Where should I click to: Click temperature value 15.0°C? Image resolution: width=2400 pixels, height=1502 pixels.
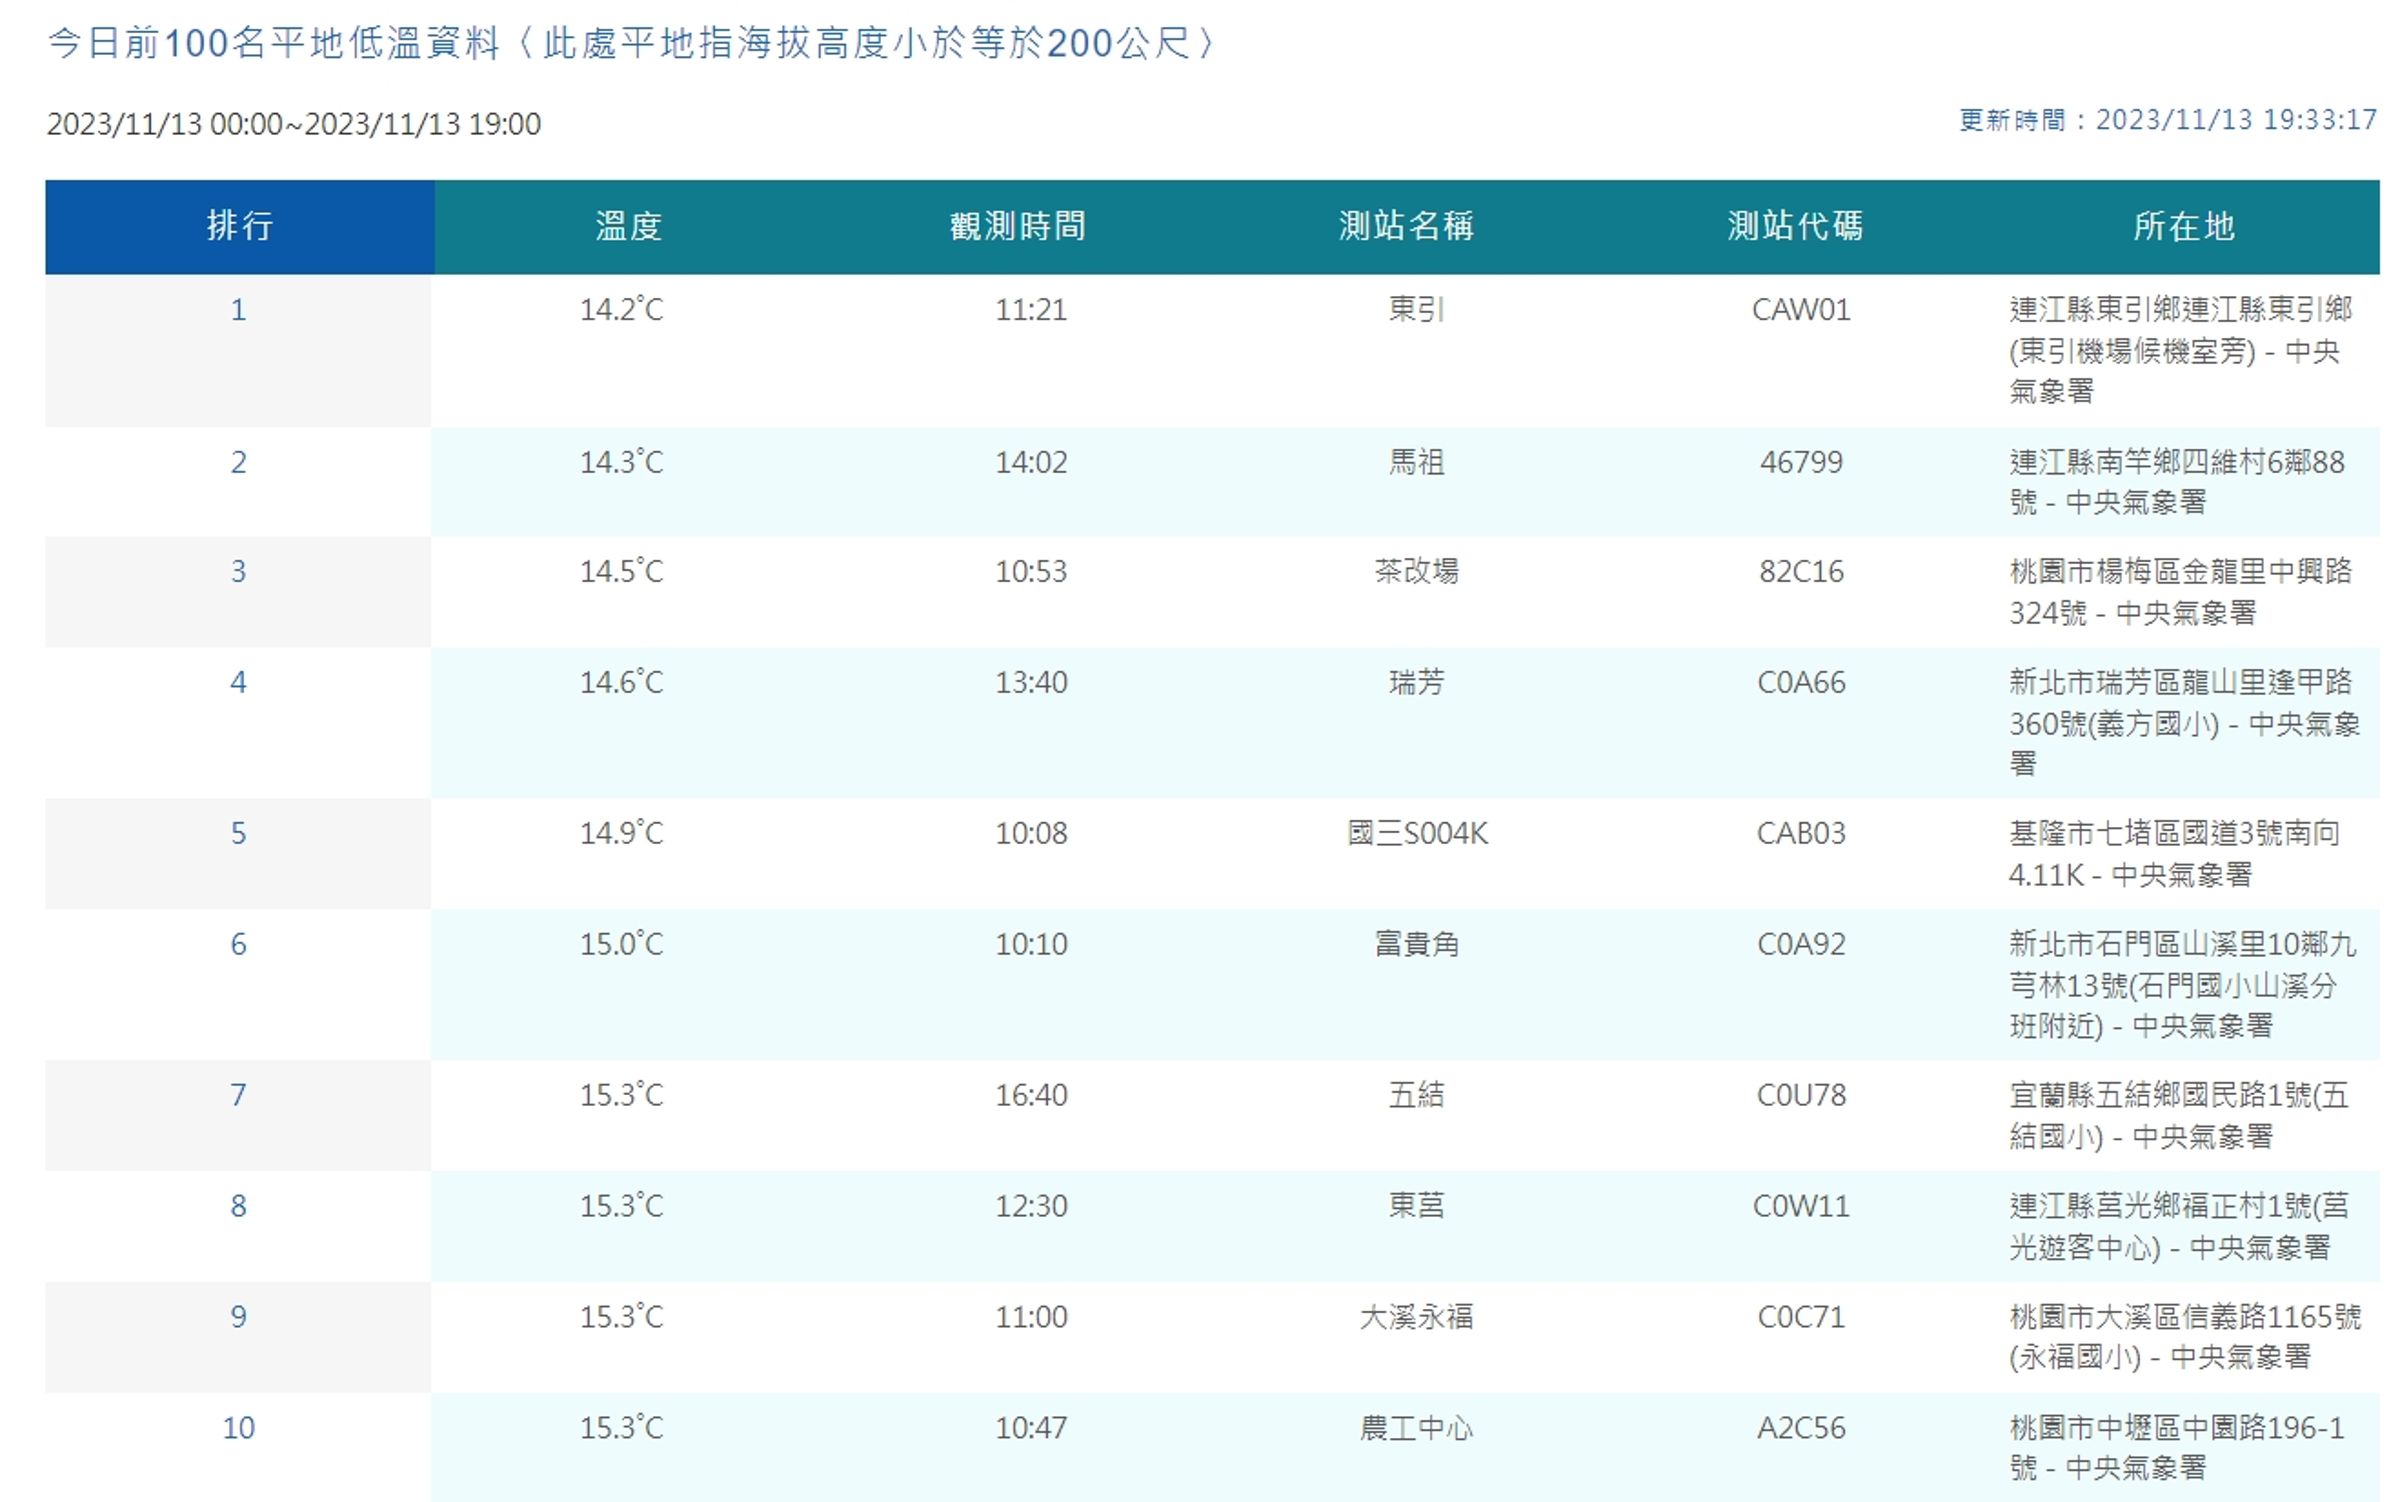click(x=622, y=944)
